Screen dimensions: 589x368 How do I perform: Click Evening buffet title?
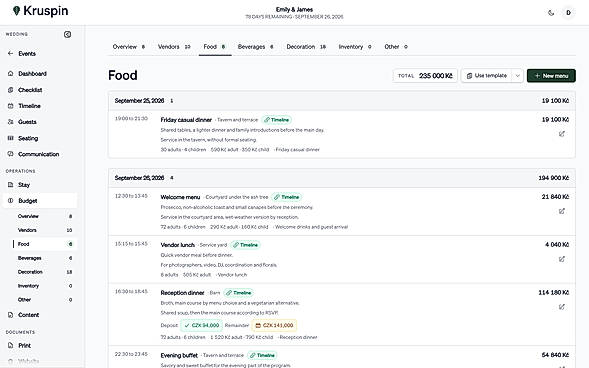(x=179, y=355)
